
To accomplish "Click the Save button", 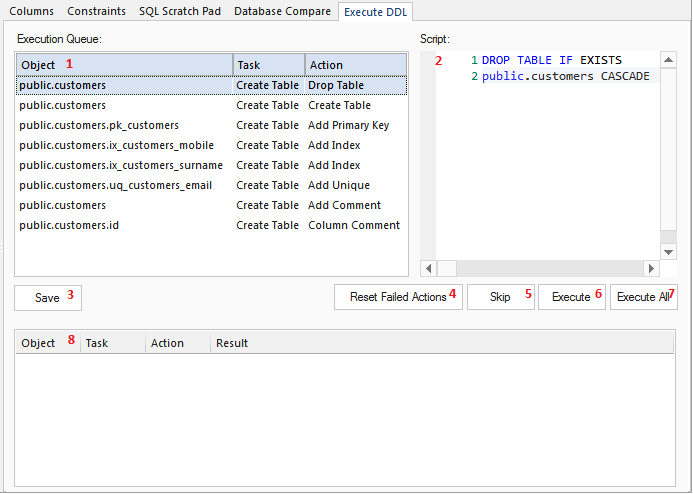I will 47,297.
